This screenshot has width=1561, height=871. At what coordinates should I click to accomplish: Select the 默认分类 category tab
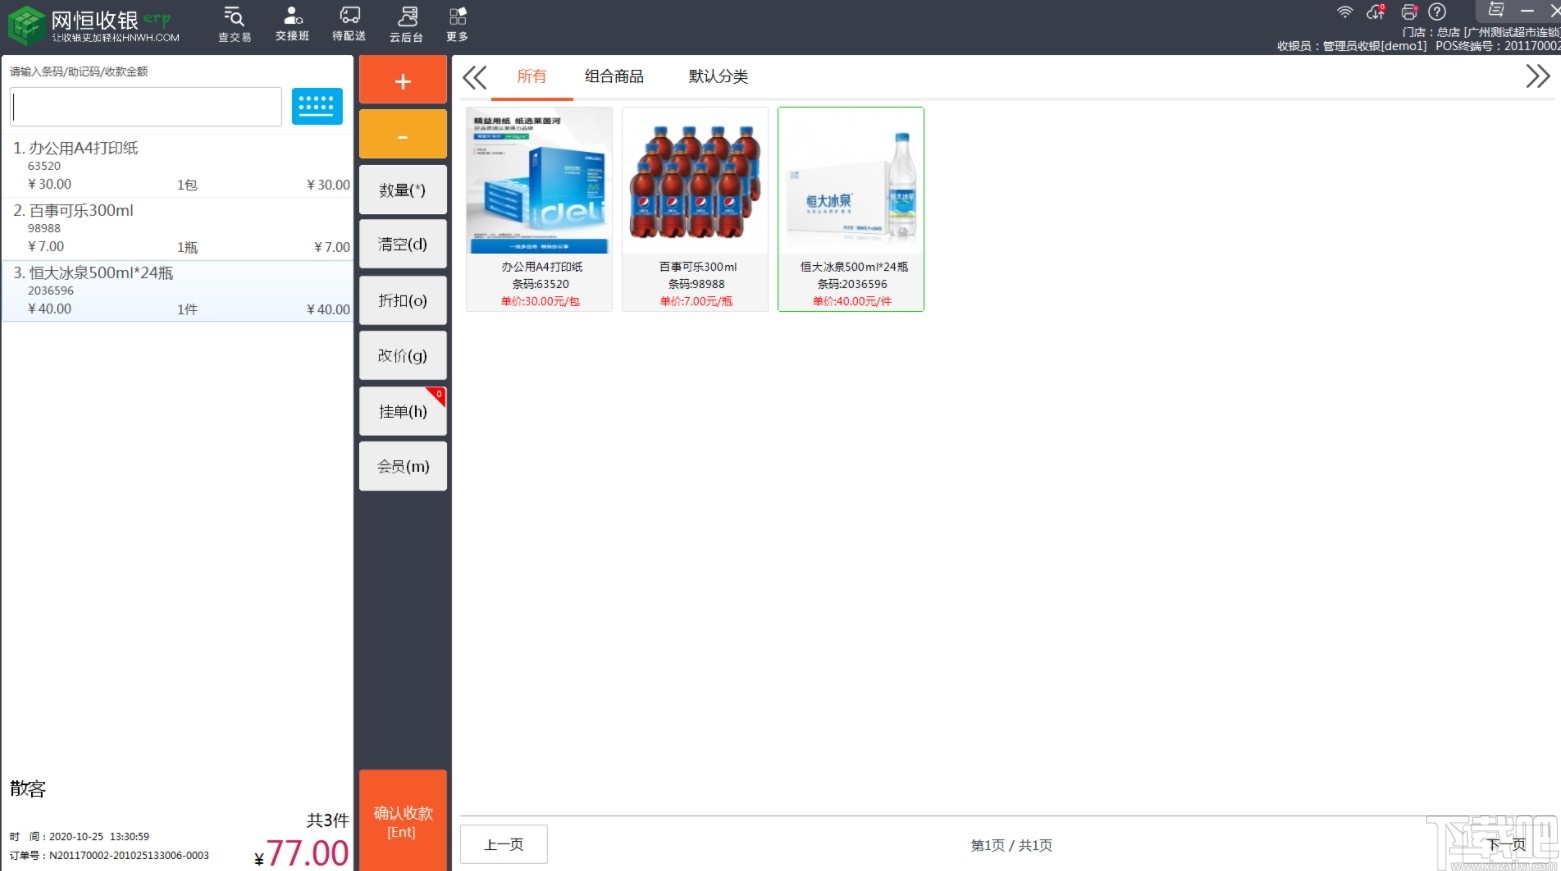tap(717, 76)
